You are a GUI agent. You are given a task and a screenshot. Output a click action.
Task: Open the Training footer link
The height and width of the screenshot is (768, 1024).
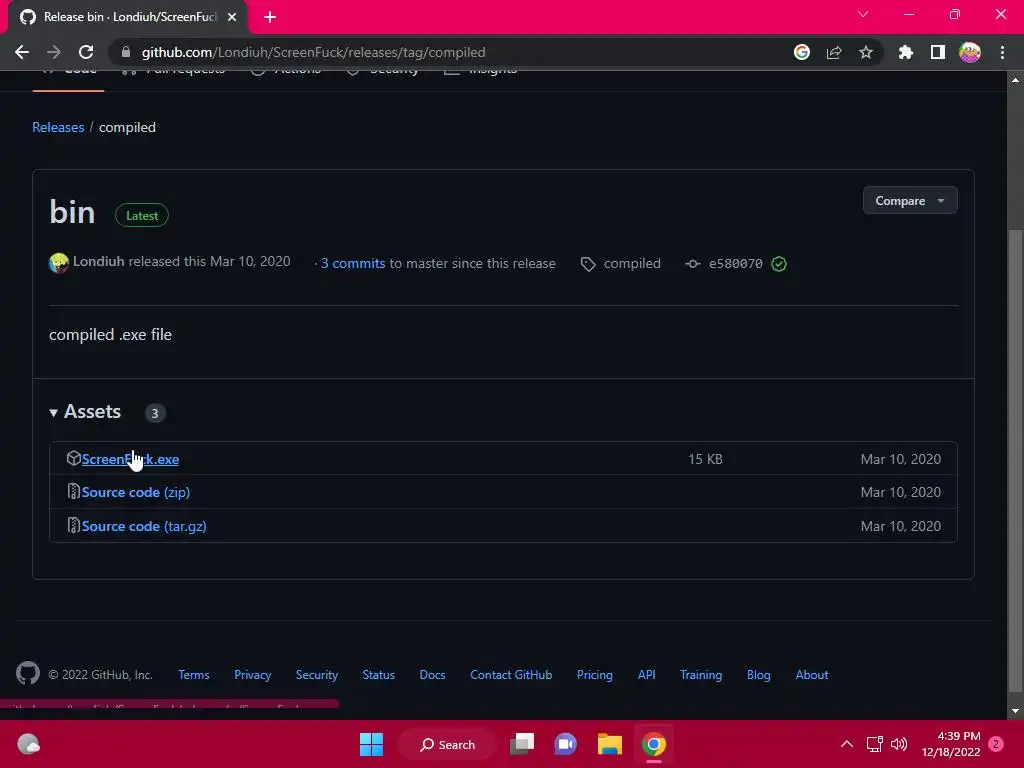pyautogui.click(x=701, y=675)
